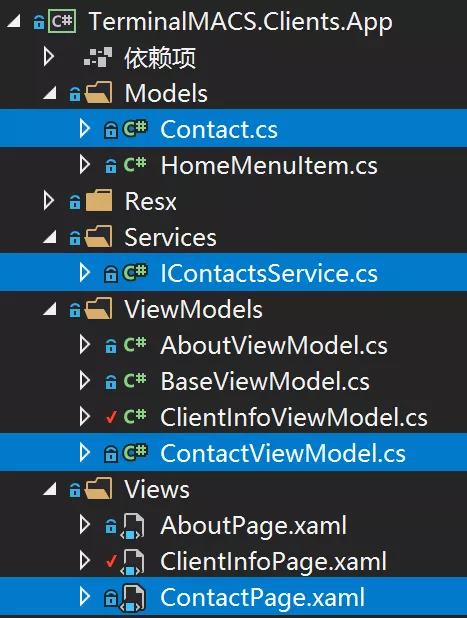Screen dimensions: 467x618
Task: Click the lock icon on AboutPage.xaml
Action: [111, 526]
